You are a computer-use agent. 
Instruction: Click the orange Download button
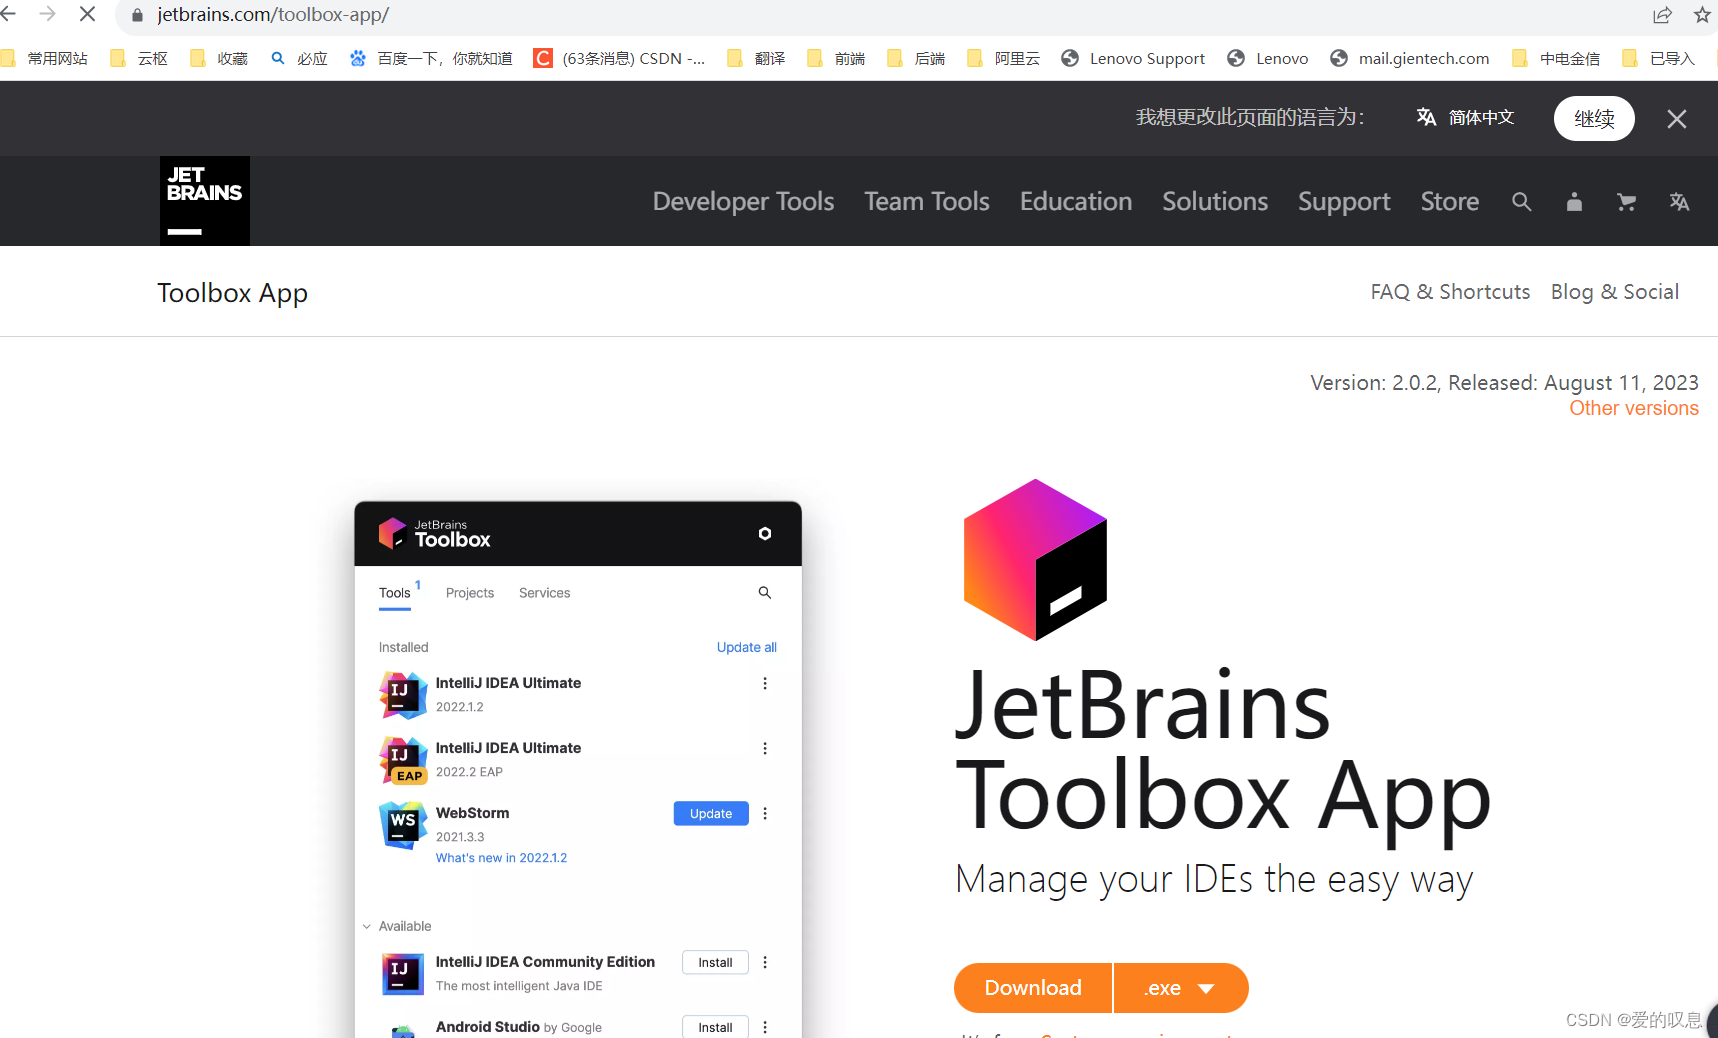coord(1033,988)
